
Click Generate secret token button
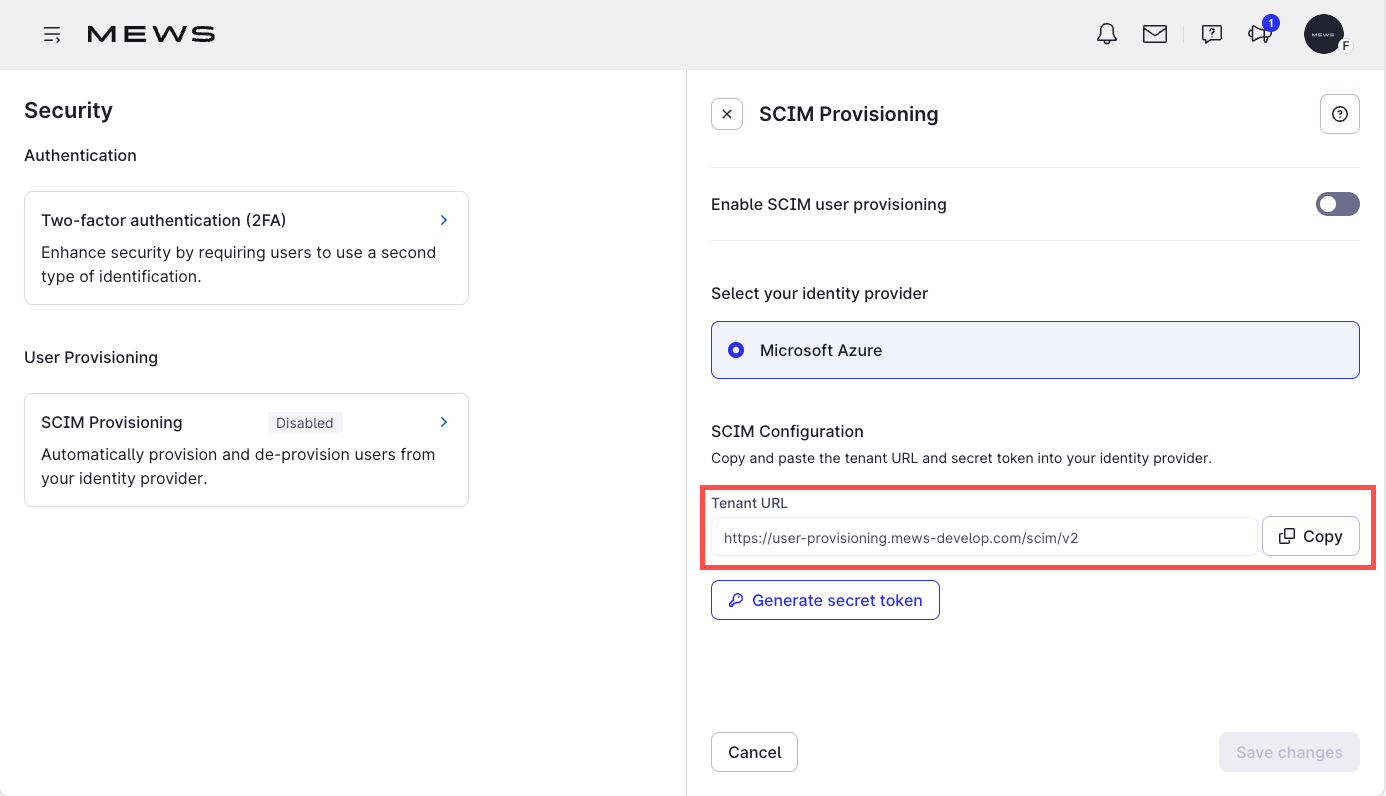825,600
